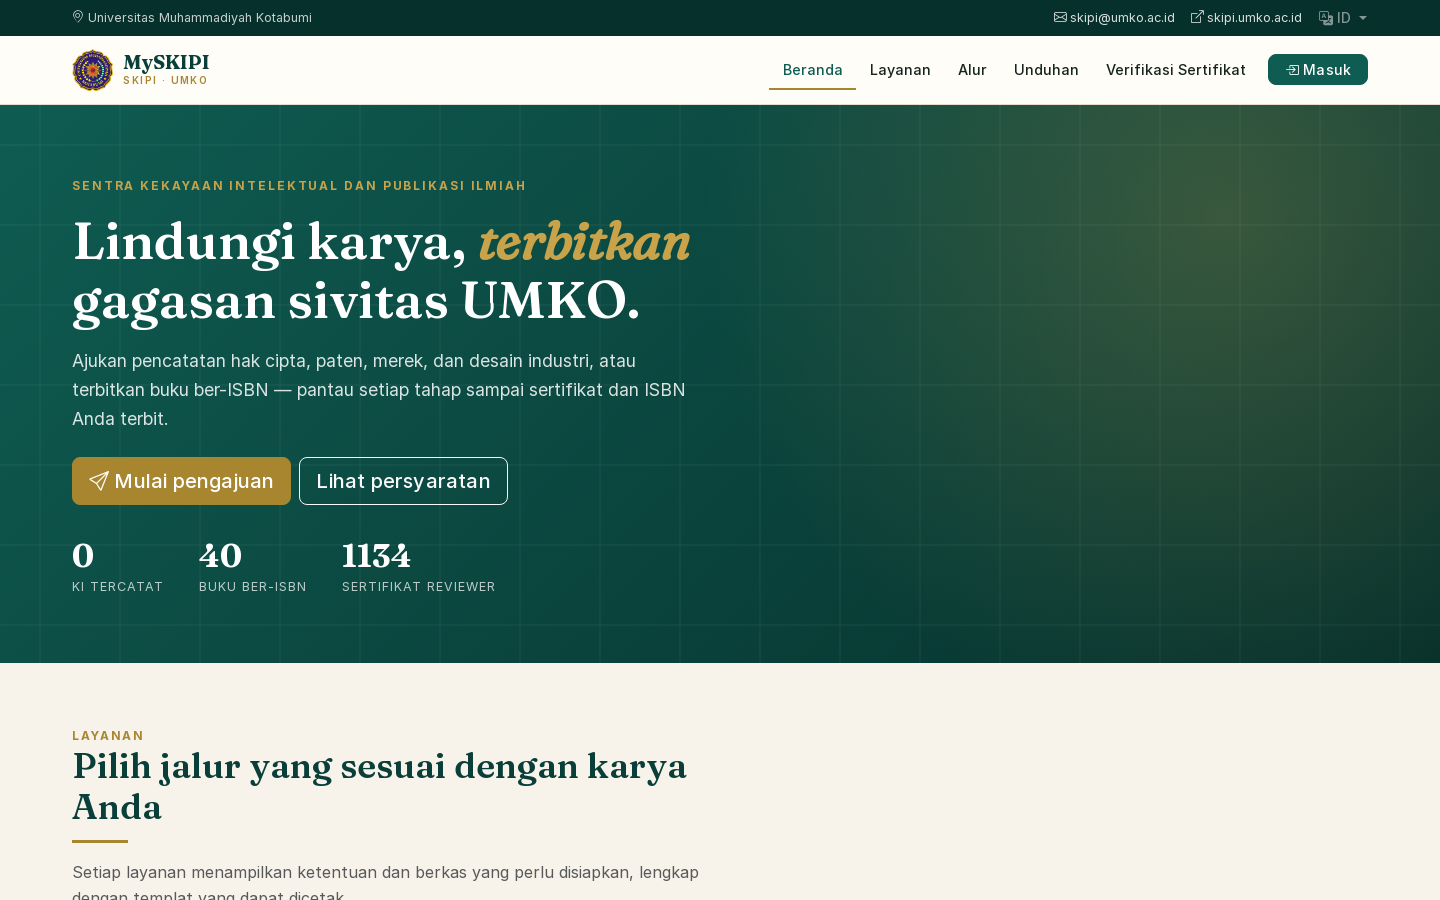Click the BUKU BER-ISBN statistic label
The image size is (1440, 900).
coord(253,587)
